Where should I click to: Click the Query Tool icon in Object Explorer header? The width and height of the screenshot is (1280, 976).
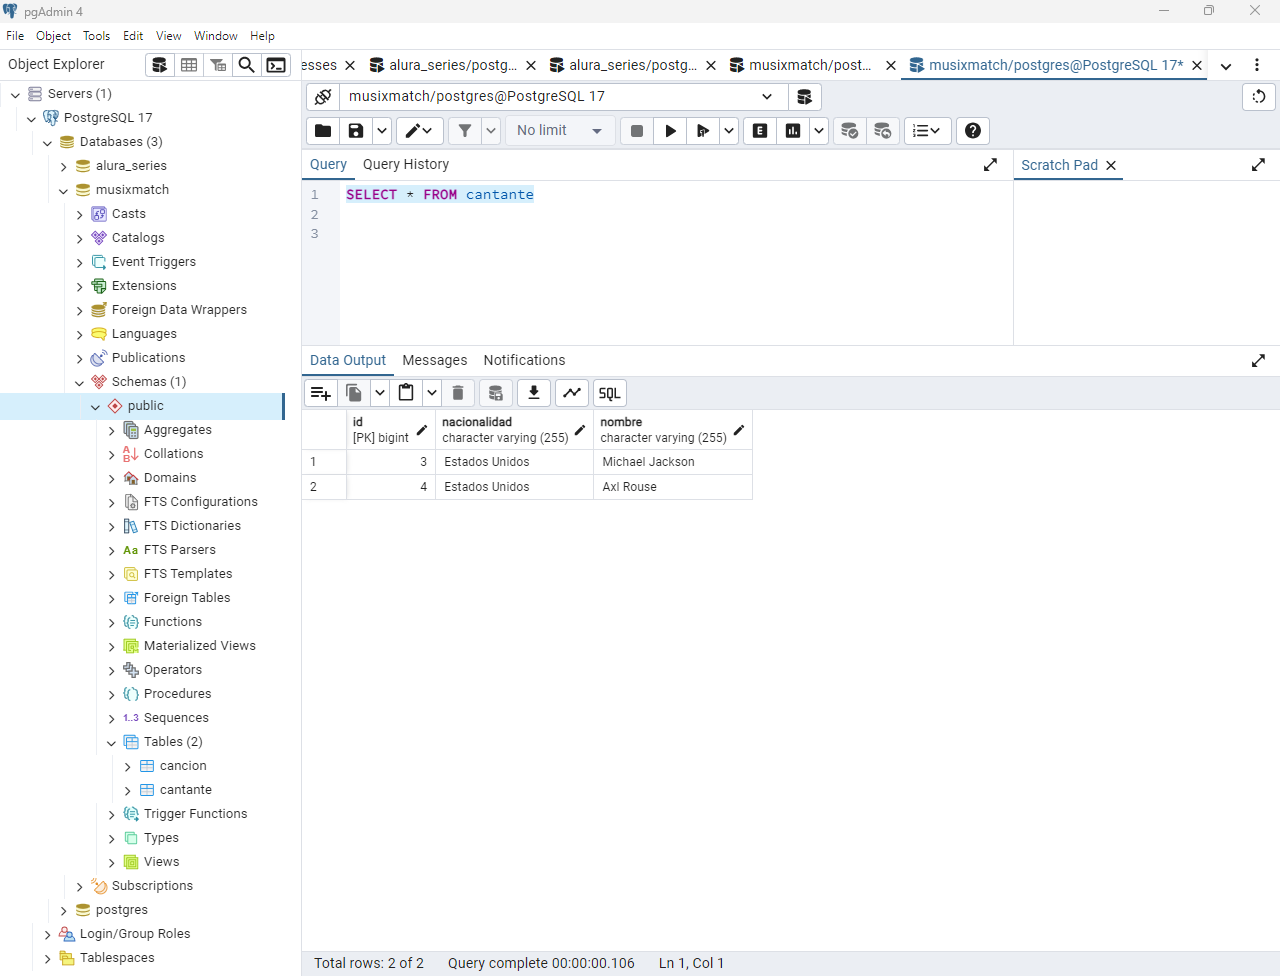pyautogui.click(x=160, y=65)
